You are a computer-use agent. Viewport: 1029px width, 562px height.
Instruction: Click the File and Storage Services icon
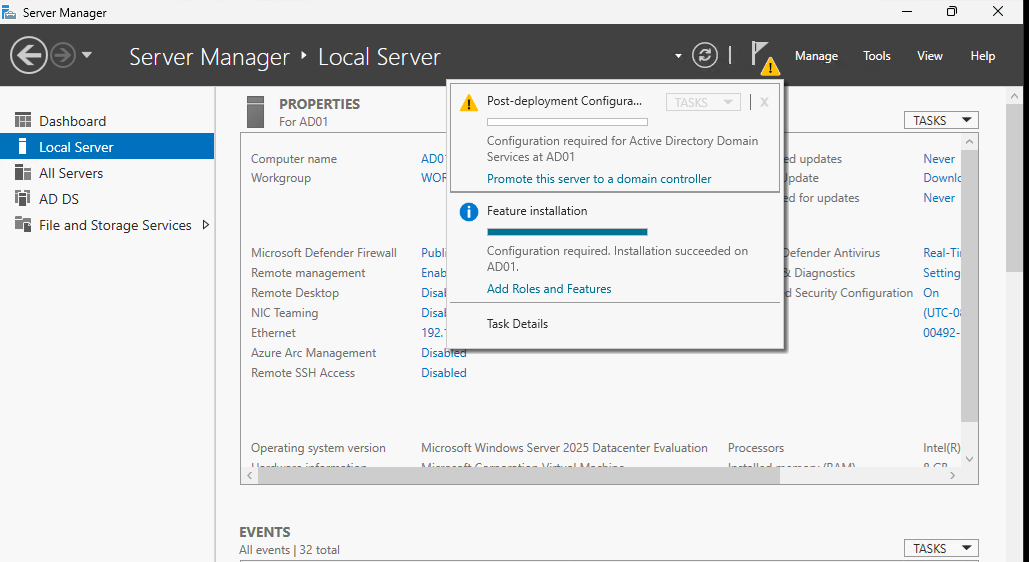point(23,224)
